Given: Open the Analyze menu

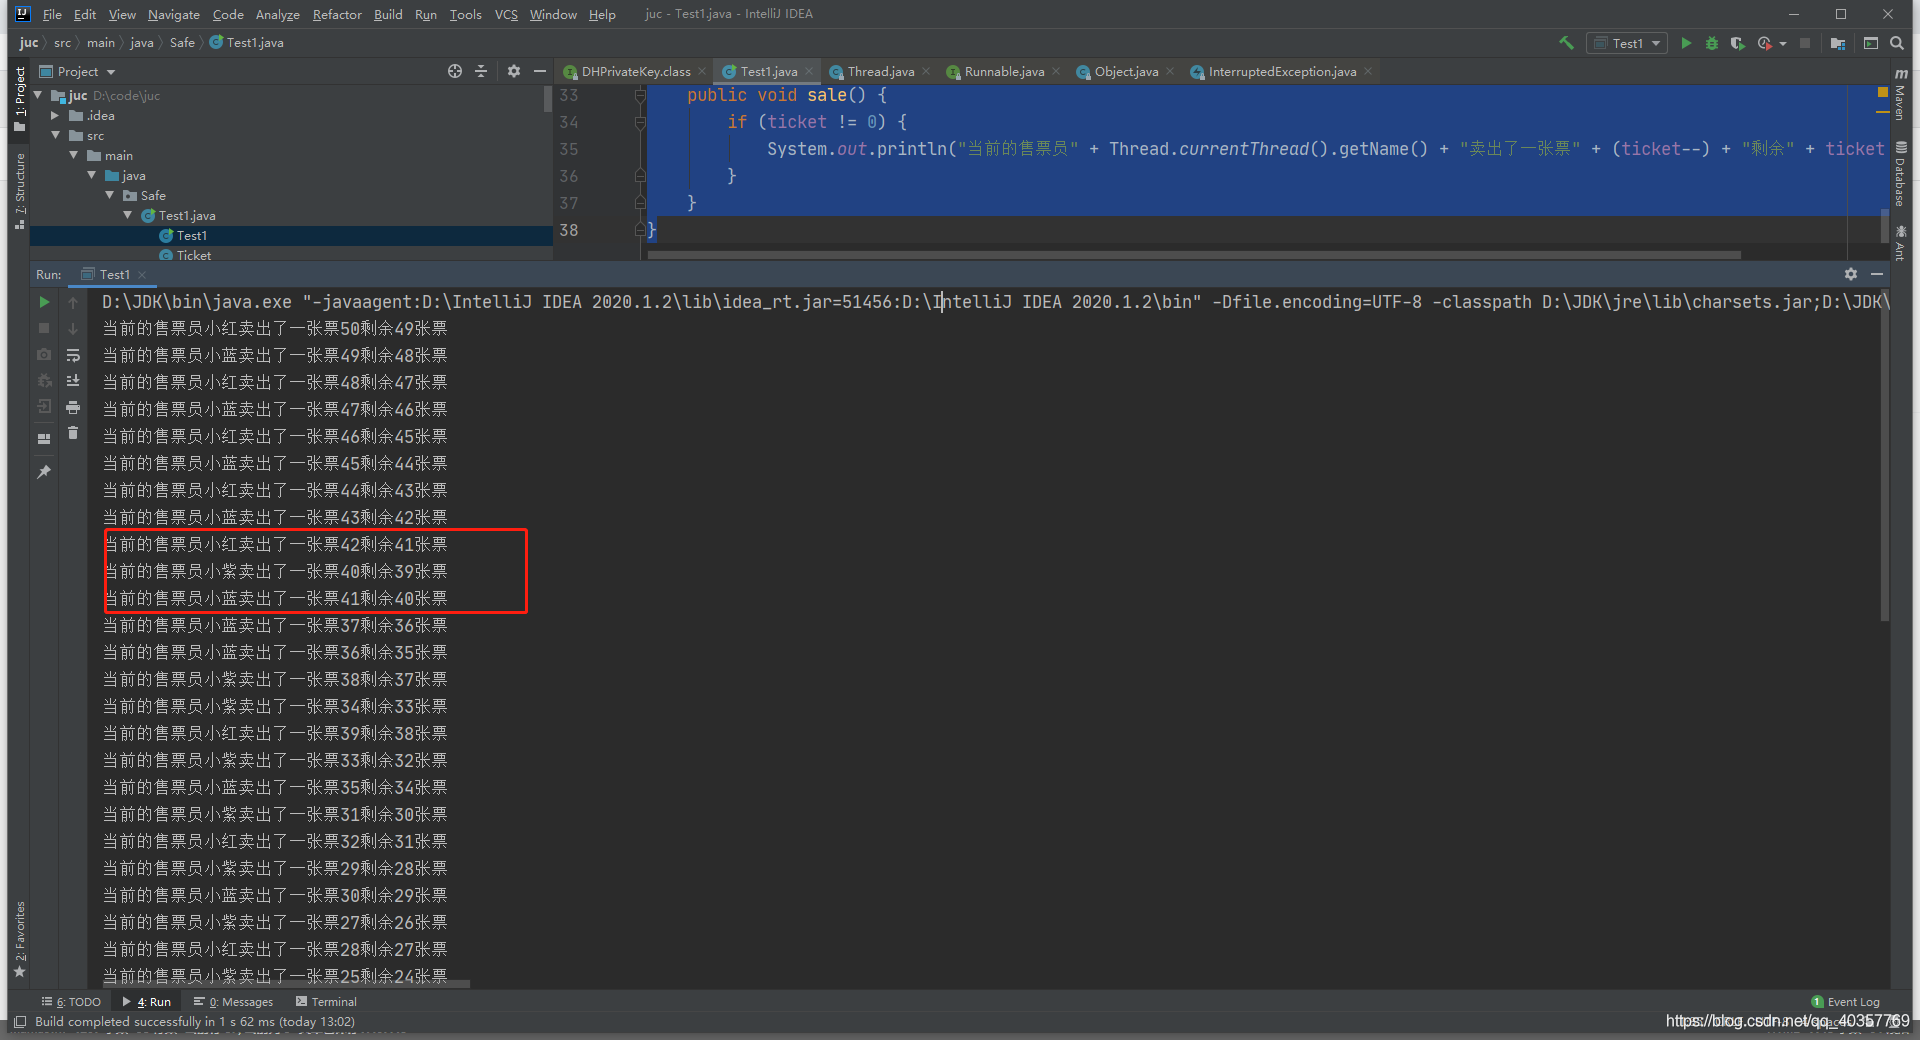Looking at the screenshot, I should (x=277, y=14).
